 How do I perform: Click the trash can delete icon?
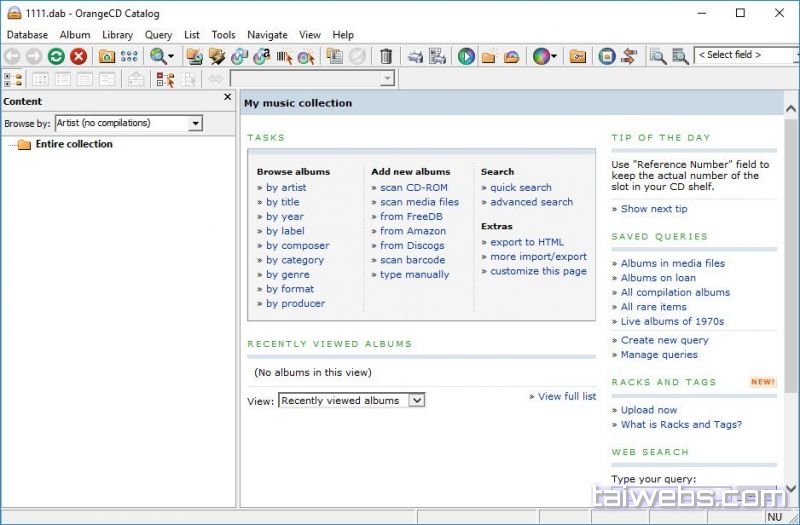pyautogui.click(x=386, y=57)
